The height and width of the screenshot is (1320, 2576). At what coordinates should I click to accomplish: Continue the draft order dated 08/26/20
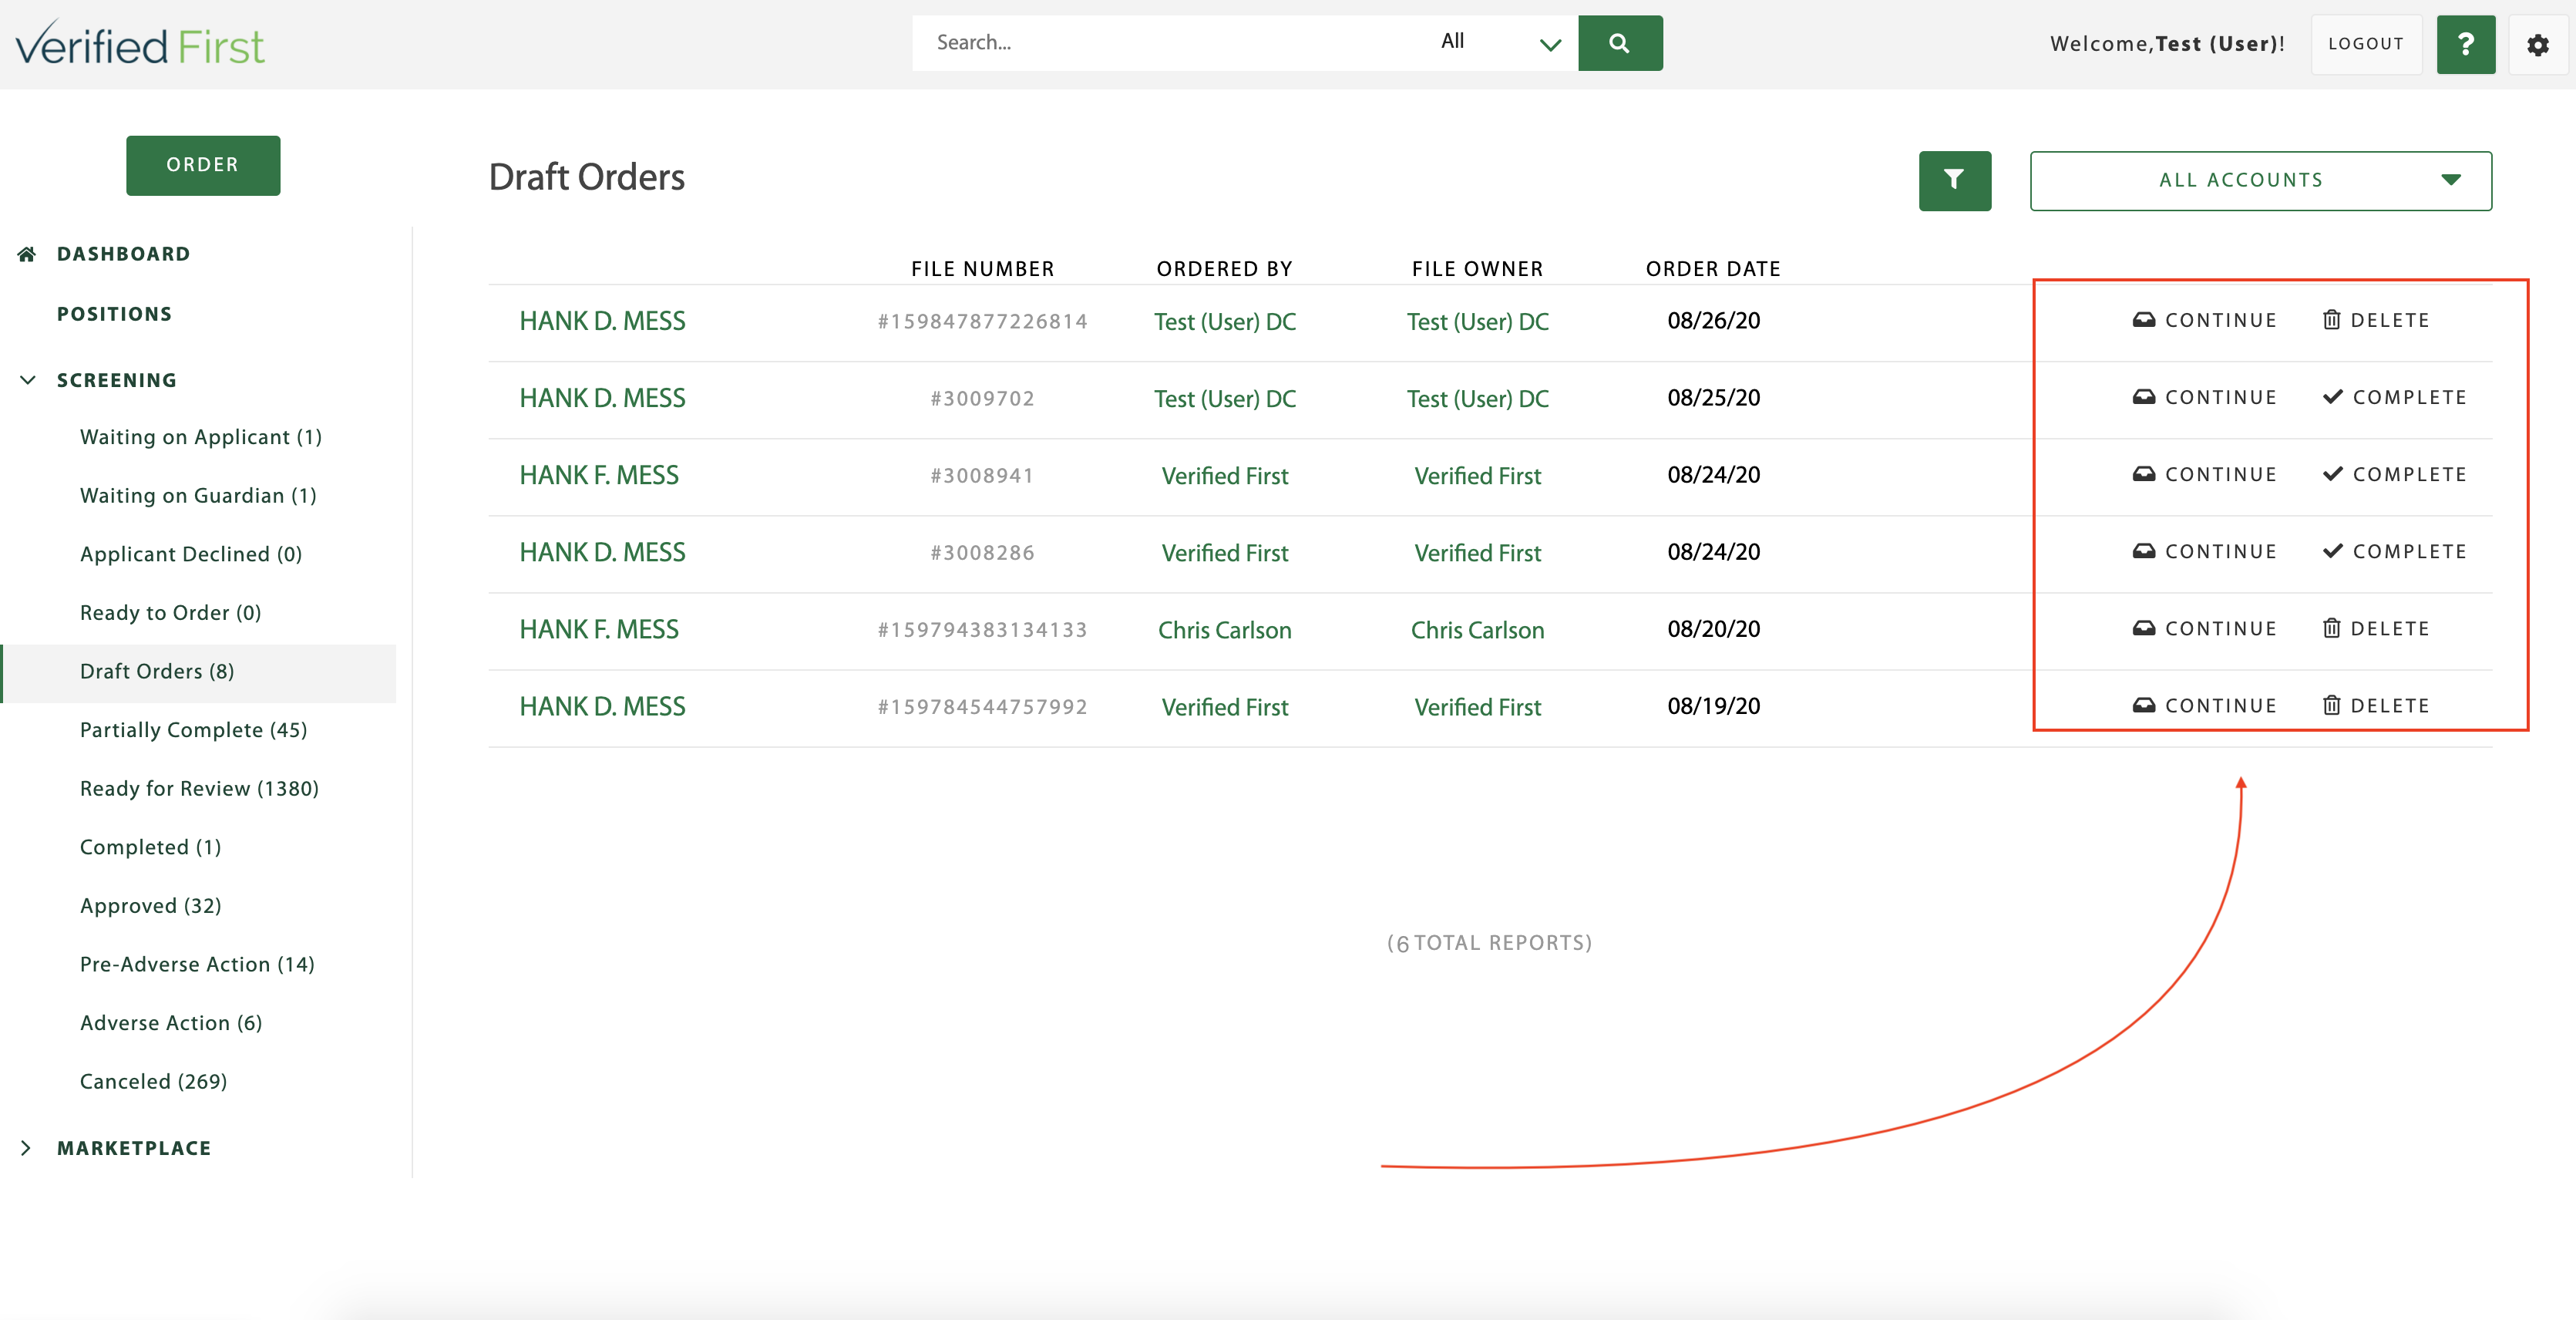point(2204,320)
